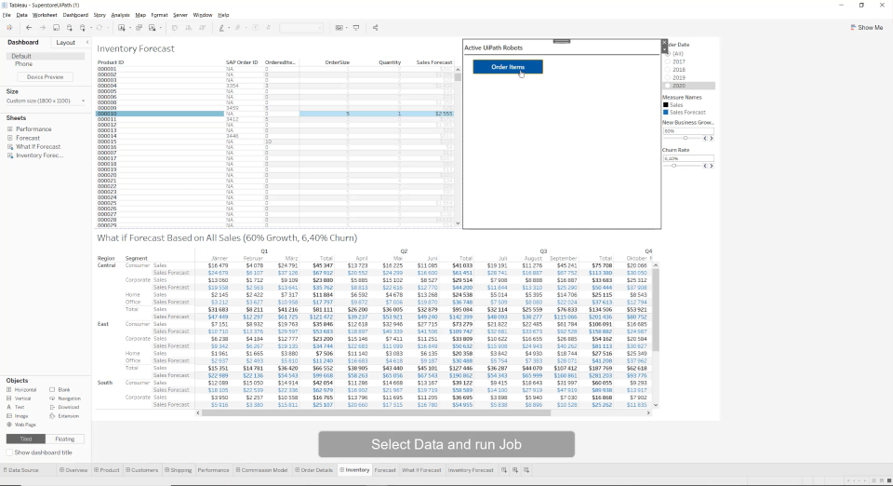Select the 2018 Order Date option
The height and width of the screenshot is (486, 893).
point(675,70)
